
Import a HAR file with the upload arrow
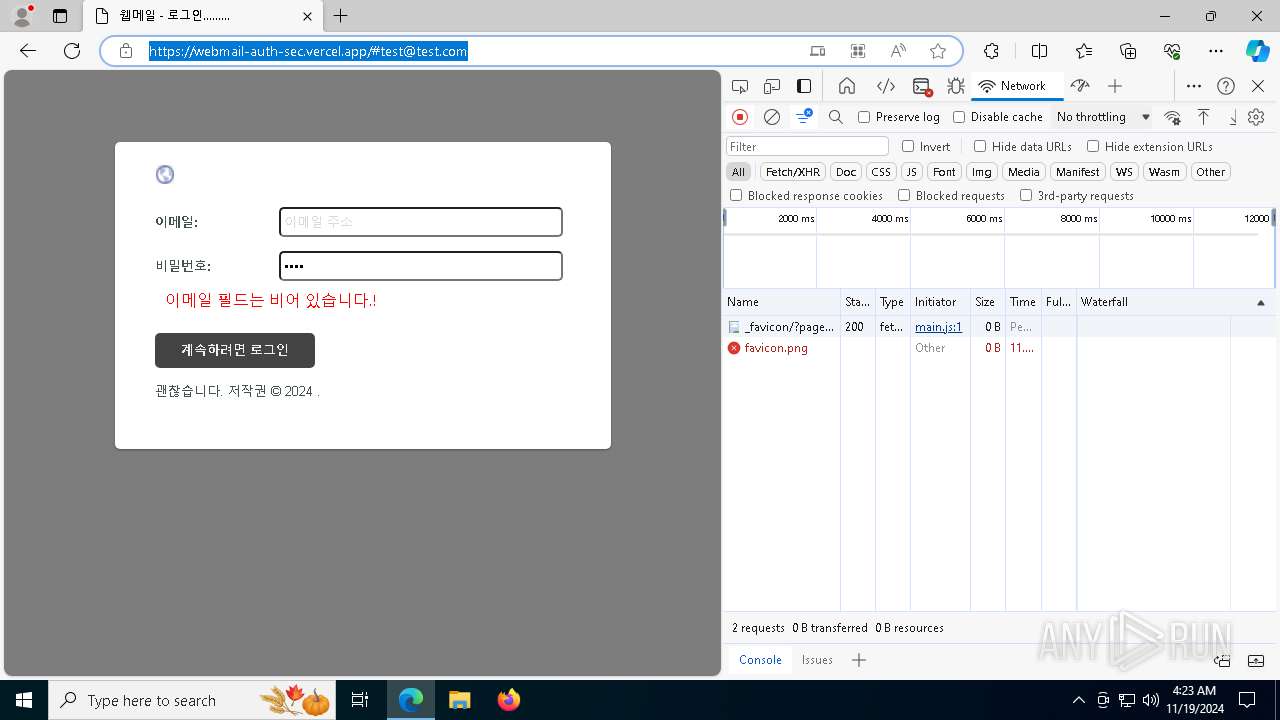[x=1204, y=117]
